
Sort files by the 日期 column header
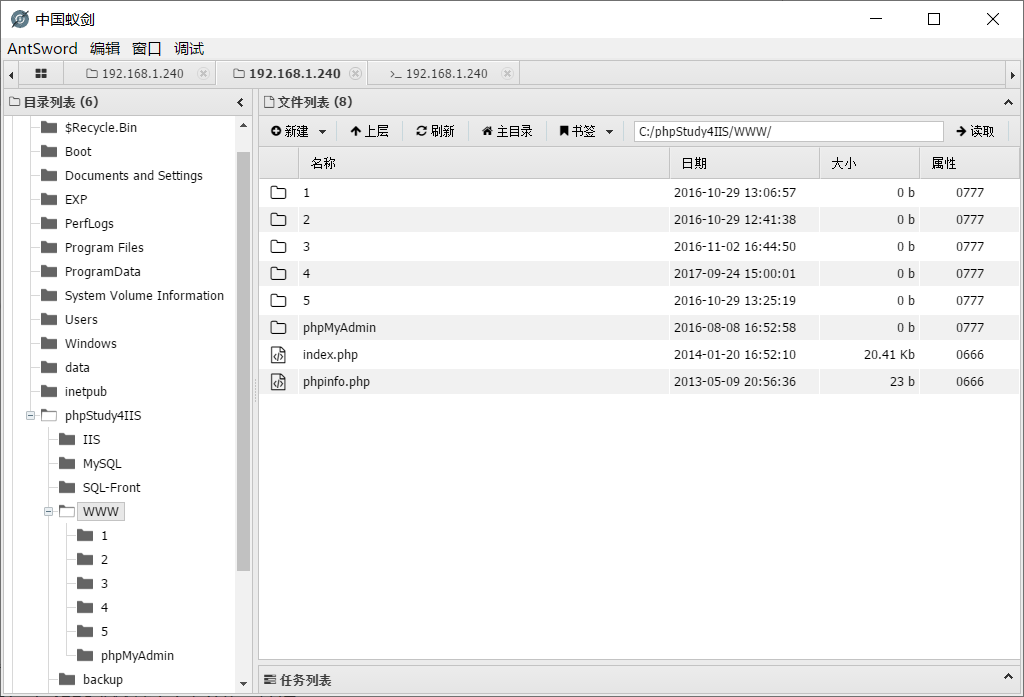pos(744,163)
